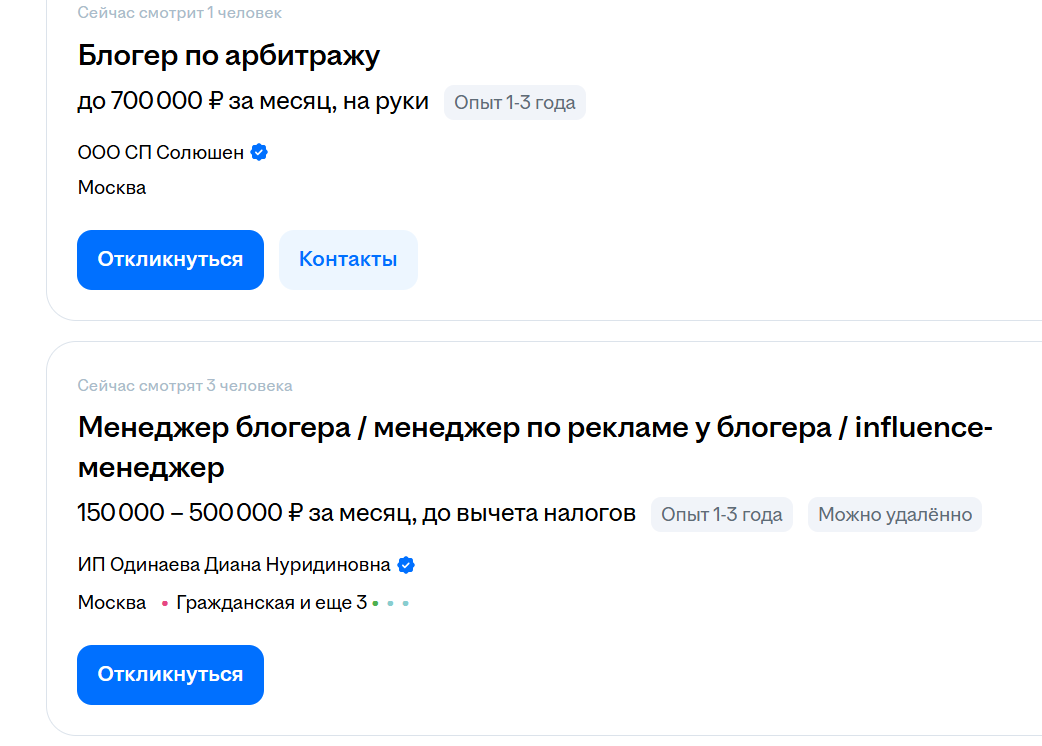This screenshot has width=1042, height=746.
Task: Click the Гражданская и еще 3 metro text
Action: click(271, 604)
